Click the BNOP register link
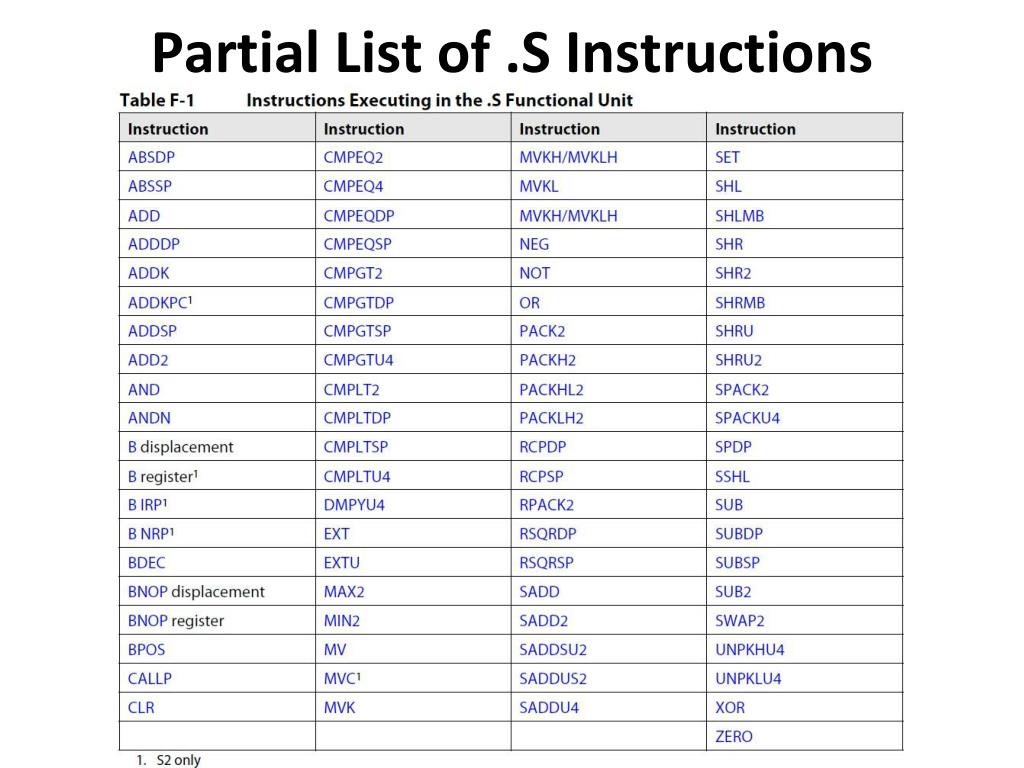Image resolution: width=1024 pixels, height=768 pixels. click(176, 621)
